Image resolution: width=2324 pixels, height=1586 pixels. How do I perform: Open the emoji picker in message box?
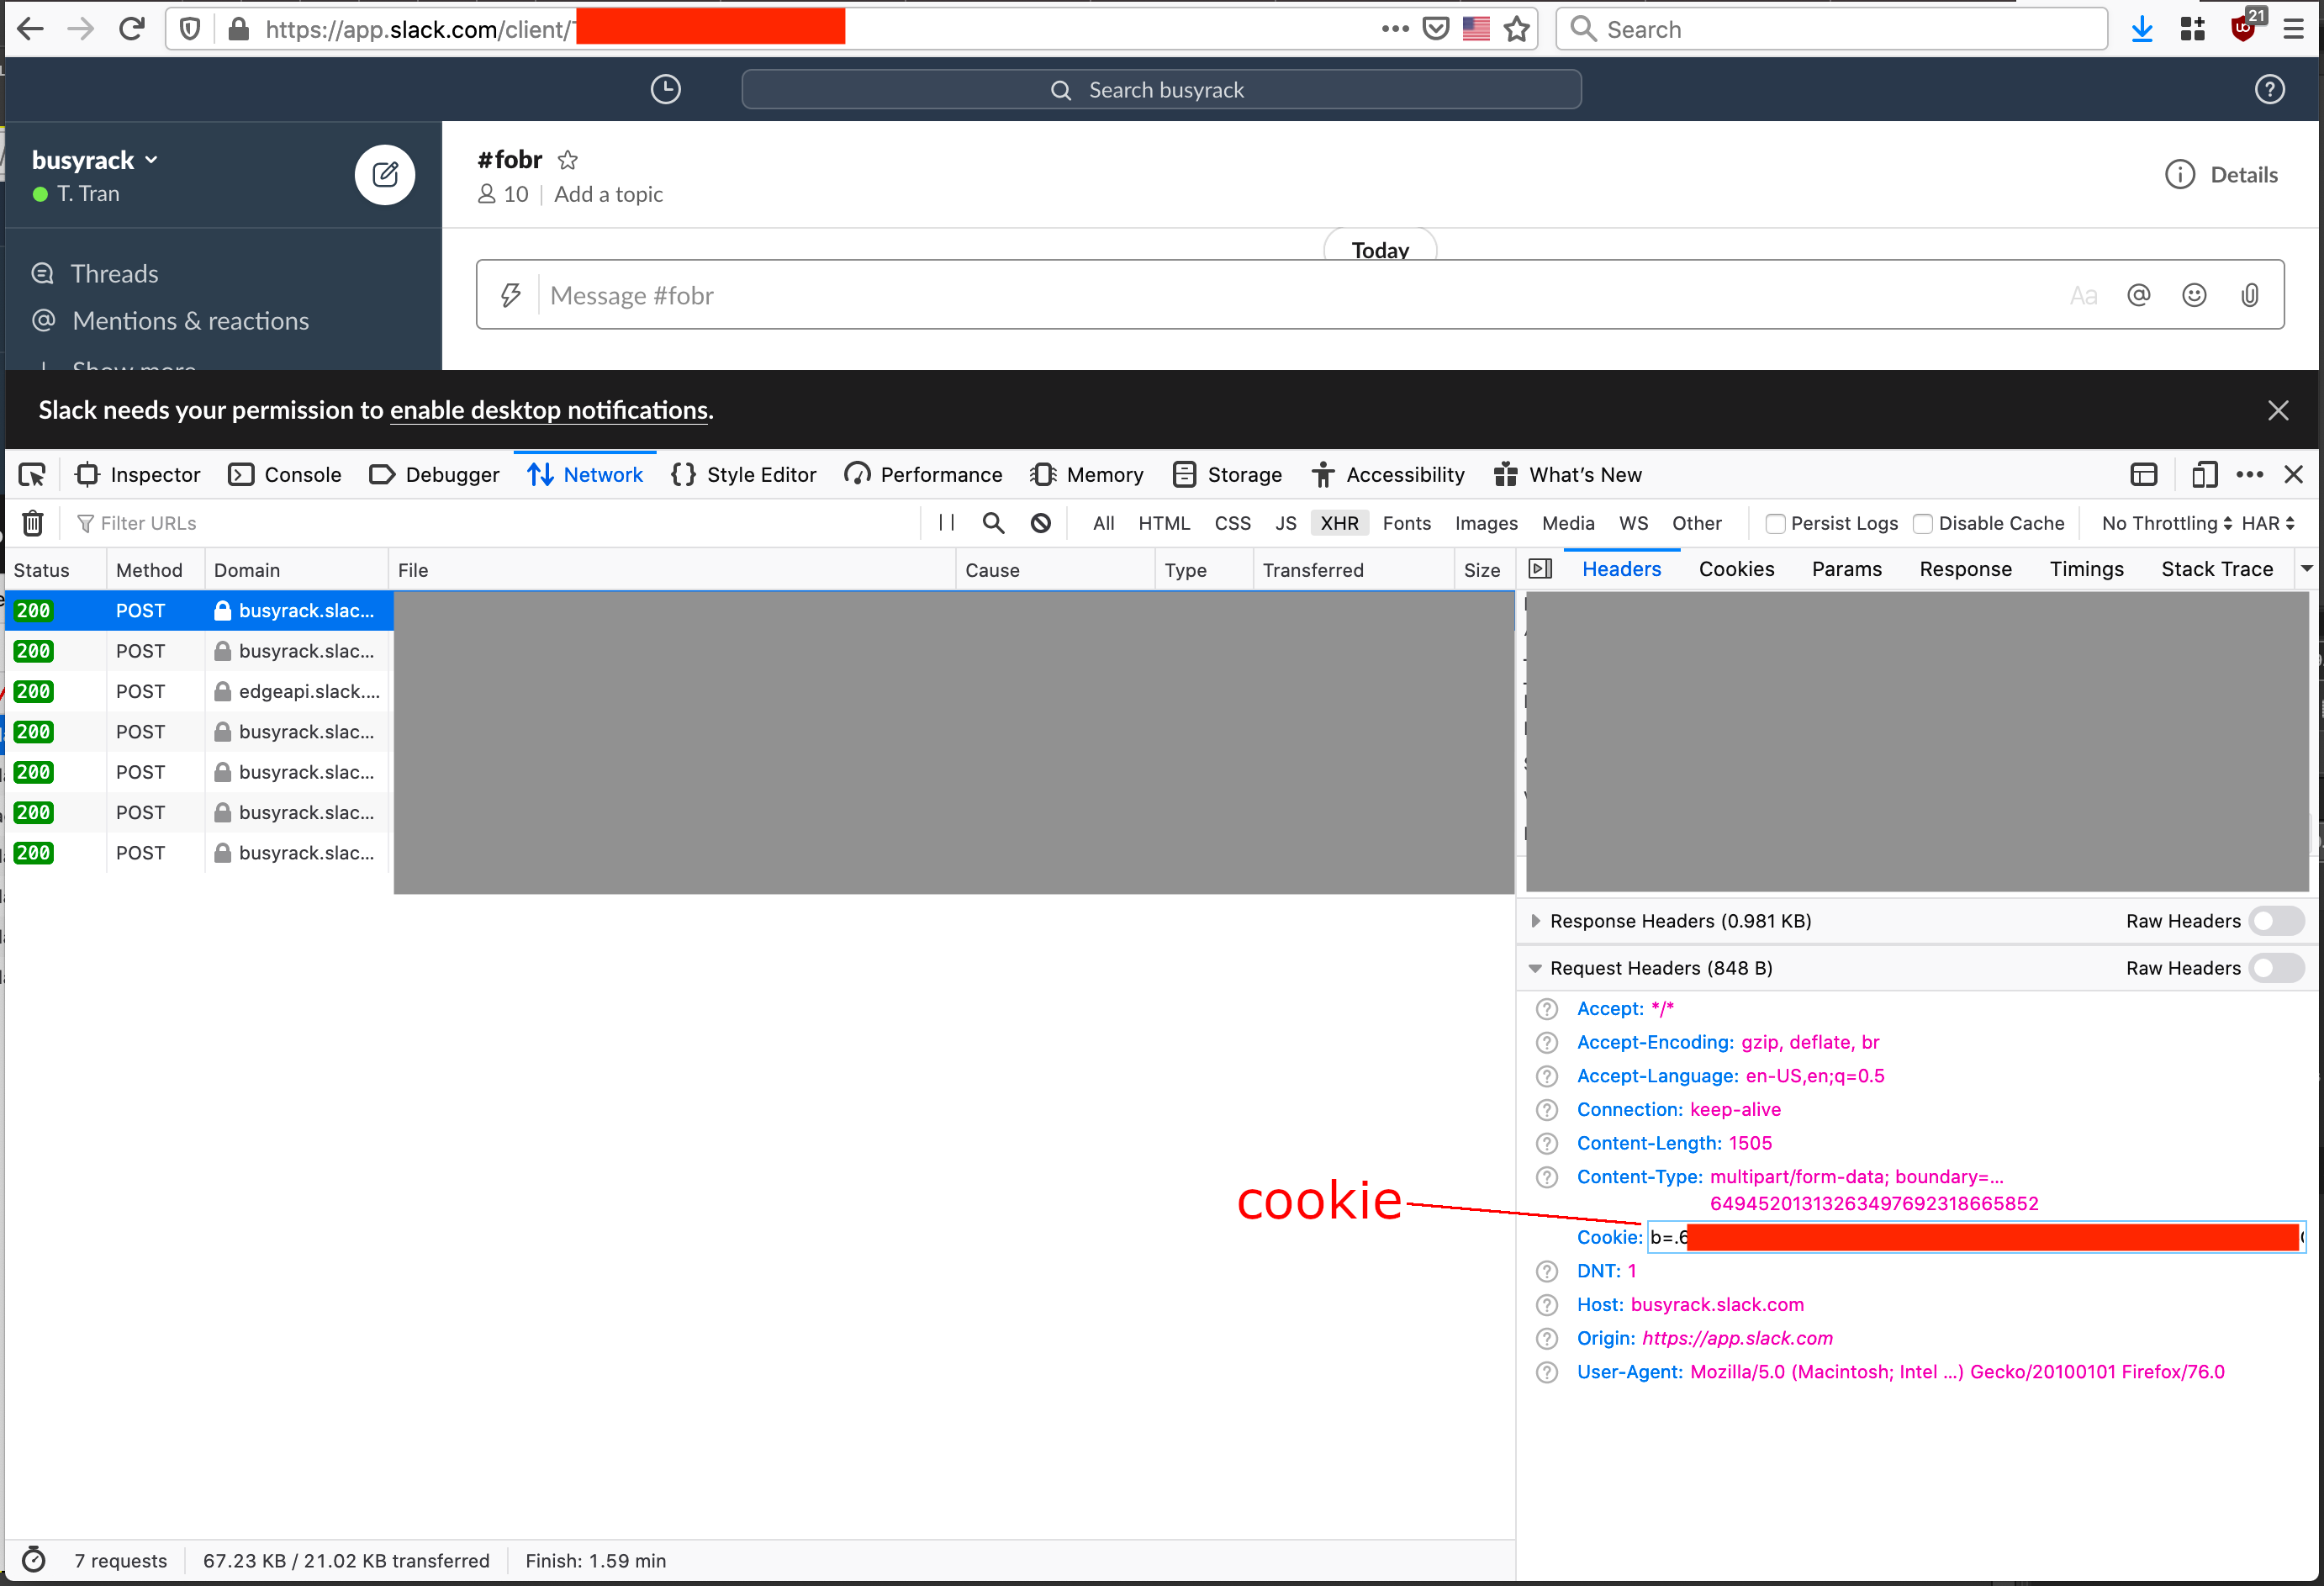2193,295
